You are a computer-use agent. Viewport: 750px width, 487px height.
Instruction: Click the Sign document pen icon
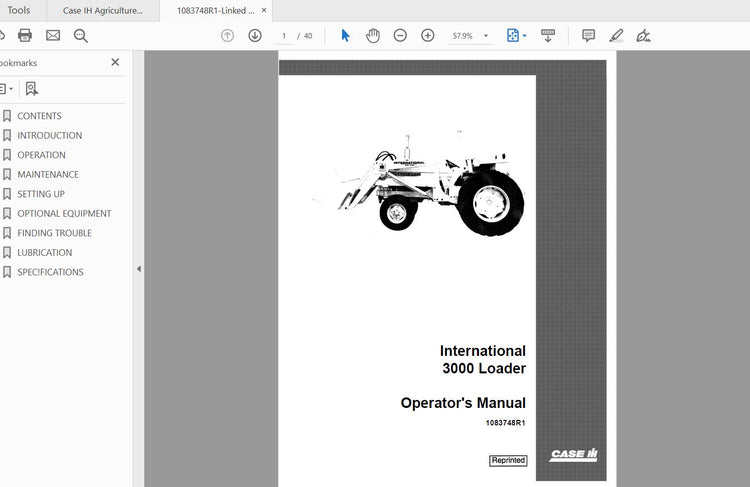click(x=643, y=35)
